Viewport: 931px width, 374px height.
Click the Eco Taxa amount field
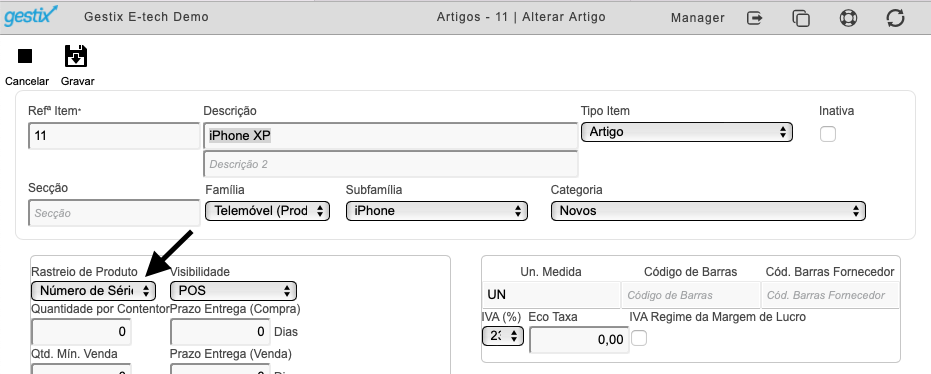pos(579,340)
